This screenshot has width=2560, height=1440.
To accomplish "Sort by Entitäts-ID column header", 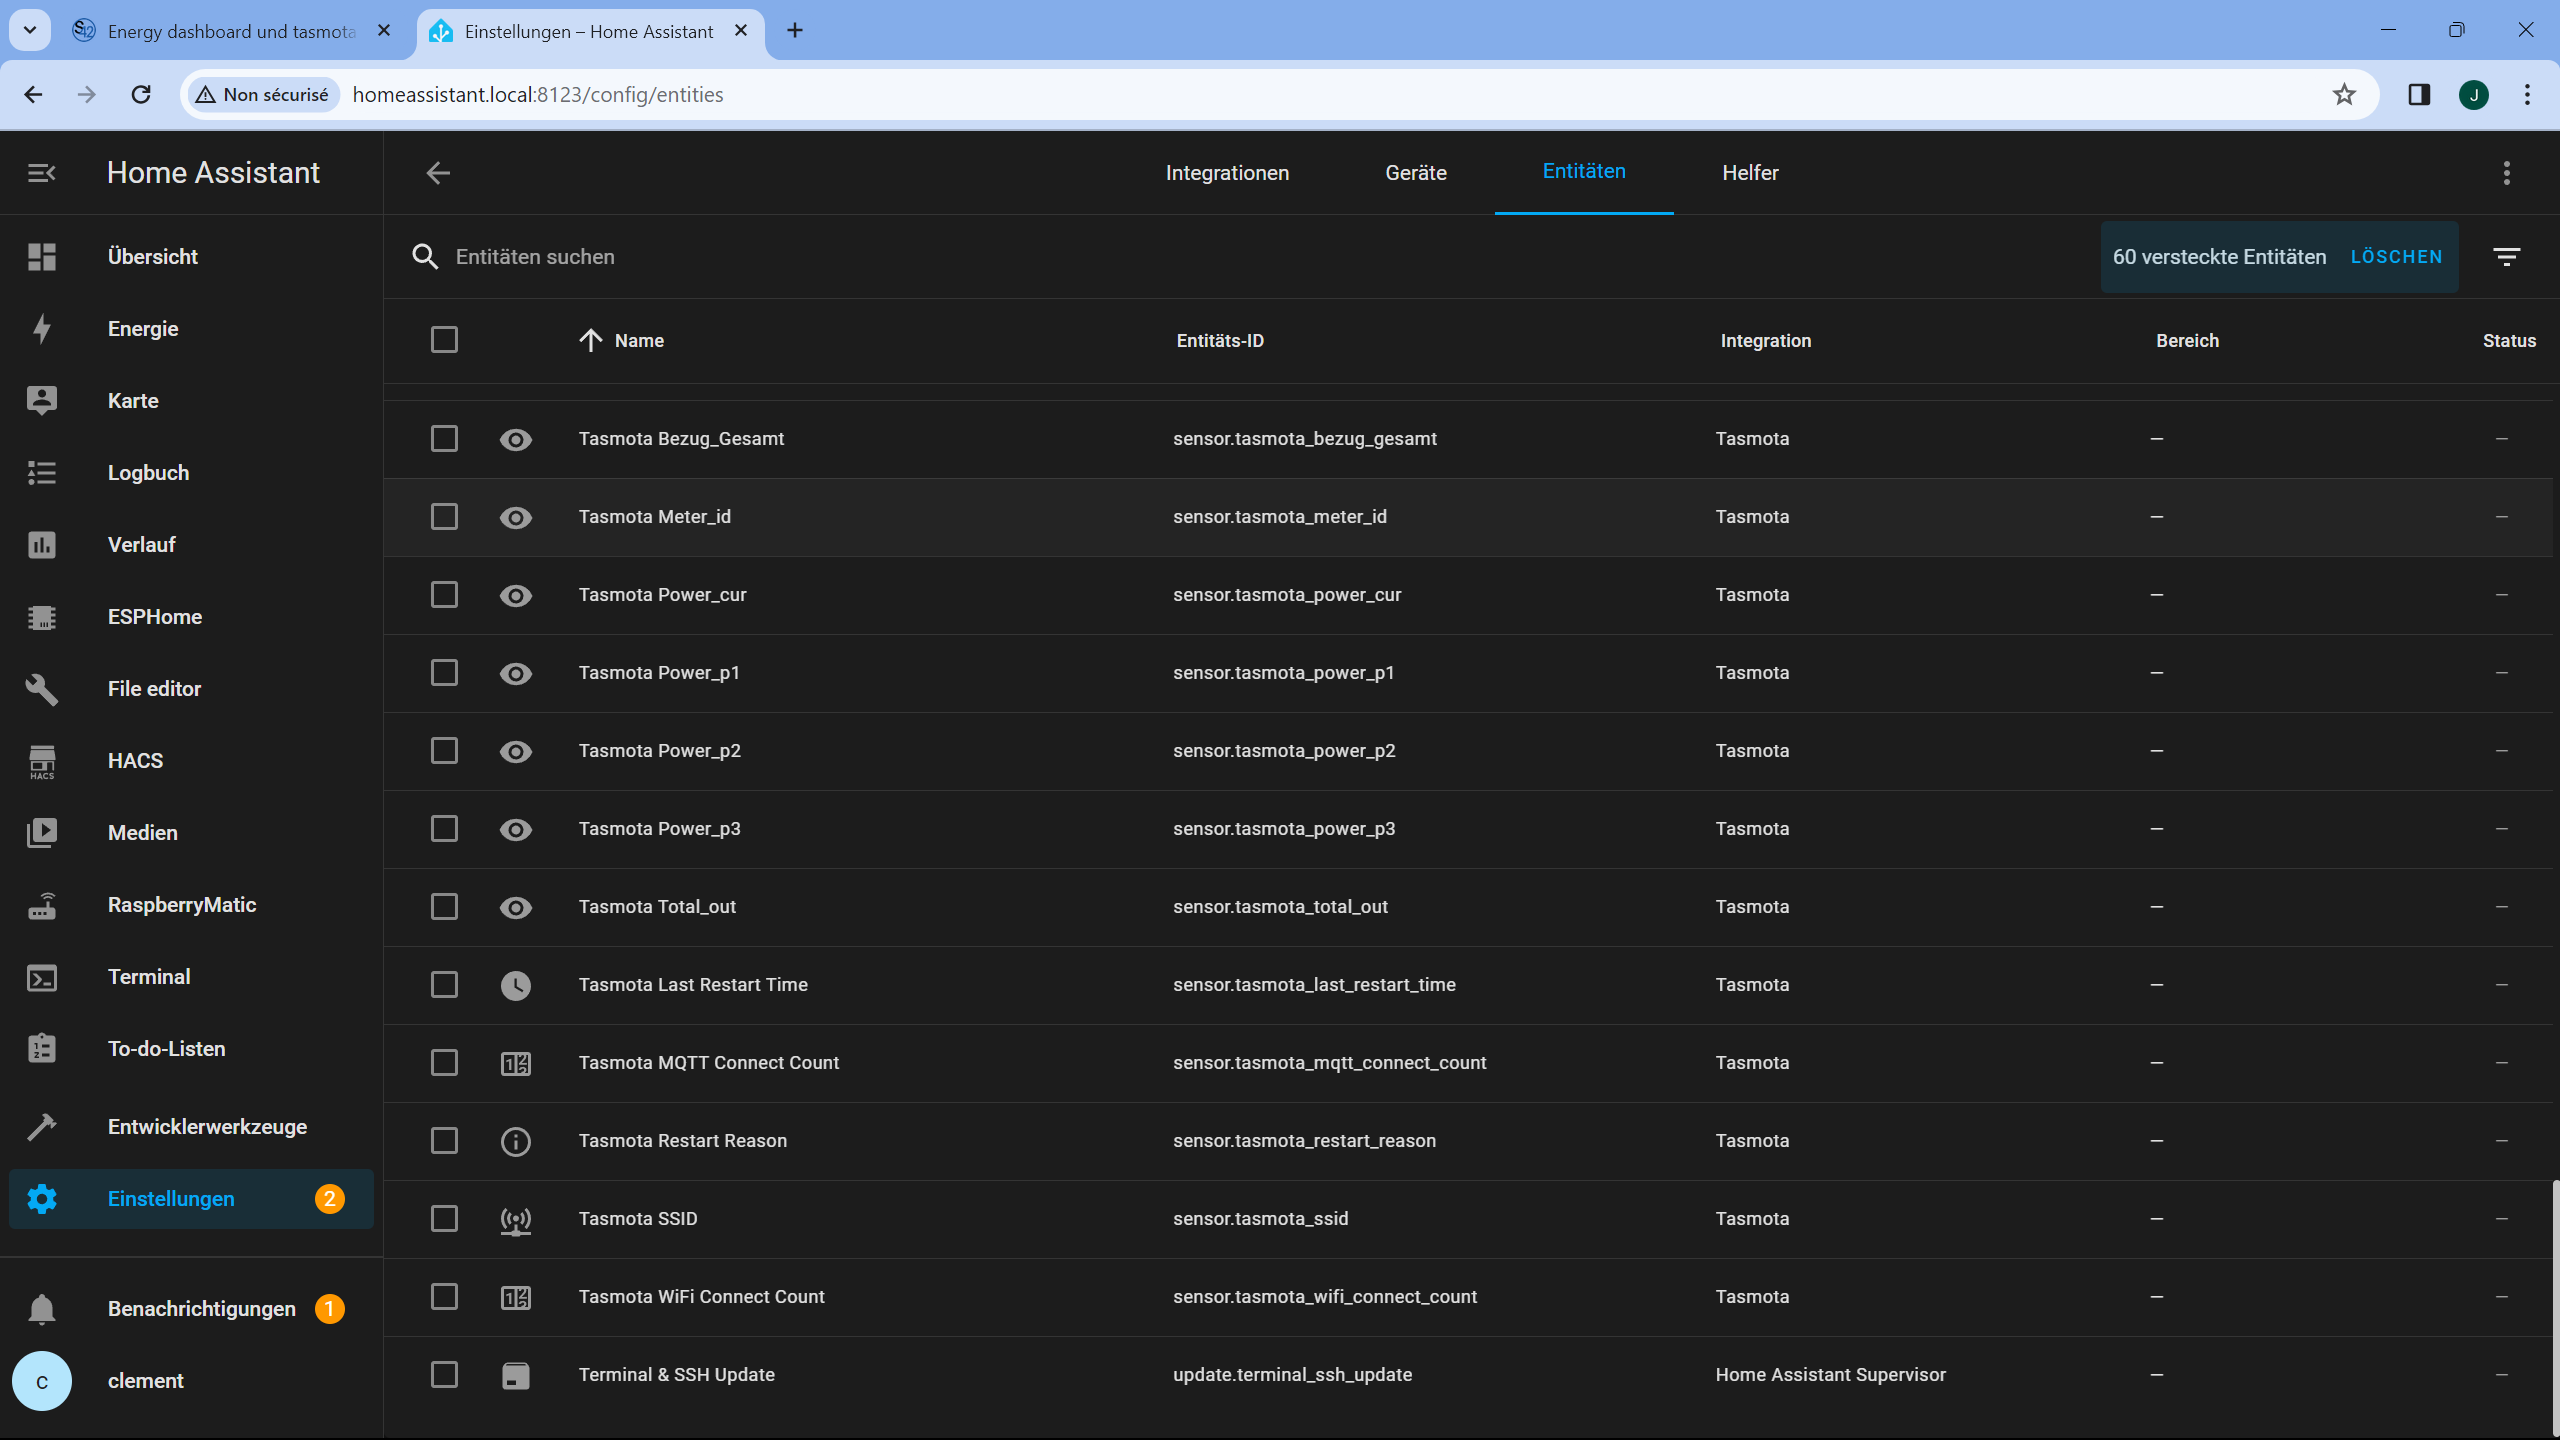I will tap(1220, 341).
